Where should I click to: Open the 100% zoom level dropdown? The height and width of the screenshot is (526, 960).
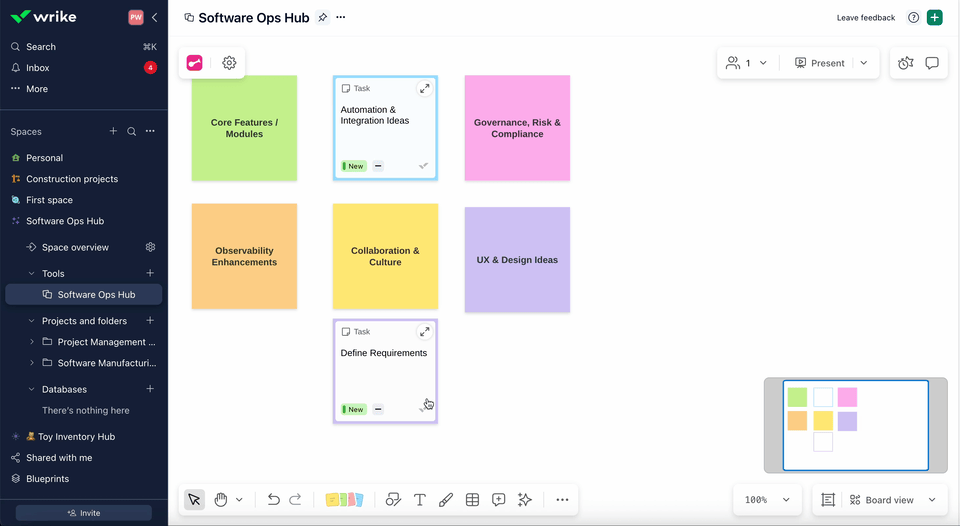click(x=768, y=500)
